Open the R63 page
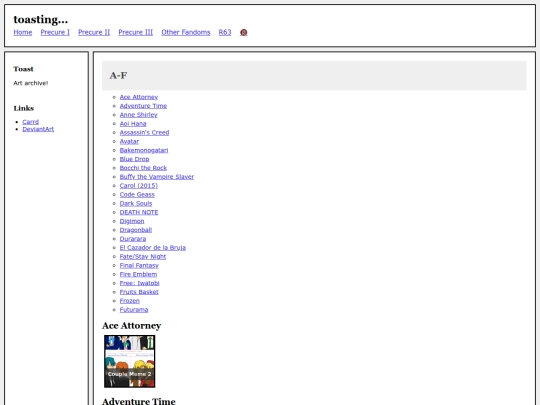Image resolution: width=540 pixels, height=405 pixels. 225,32
